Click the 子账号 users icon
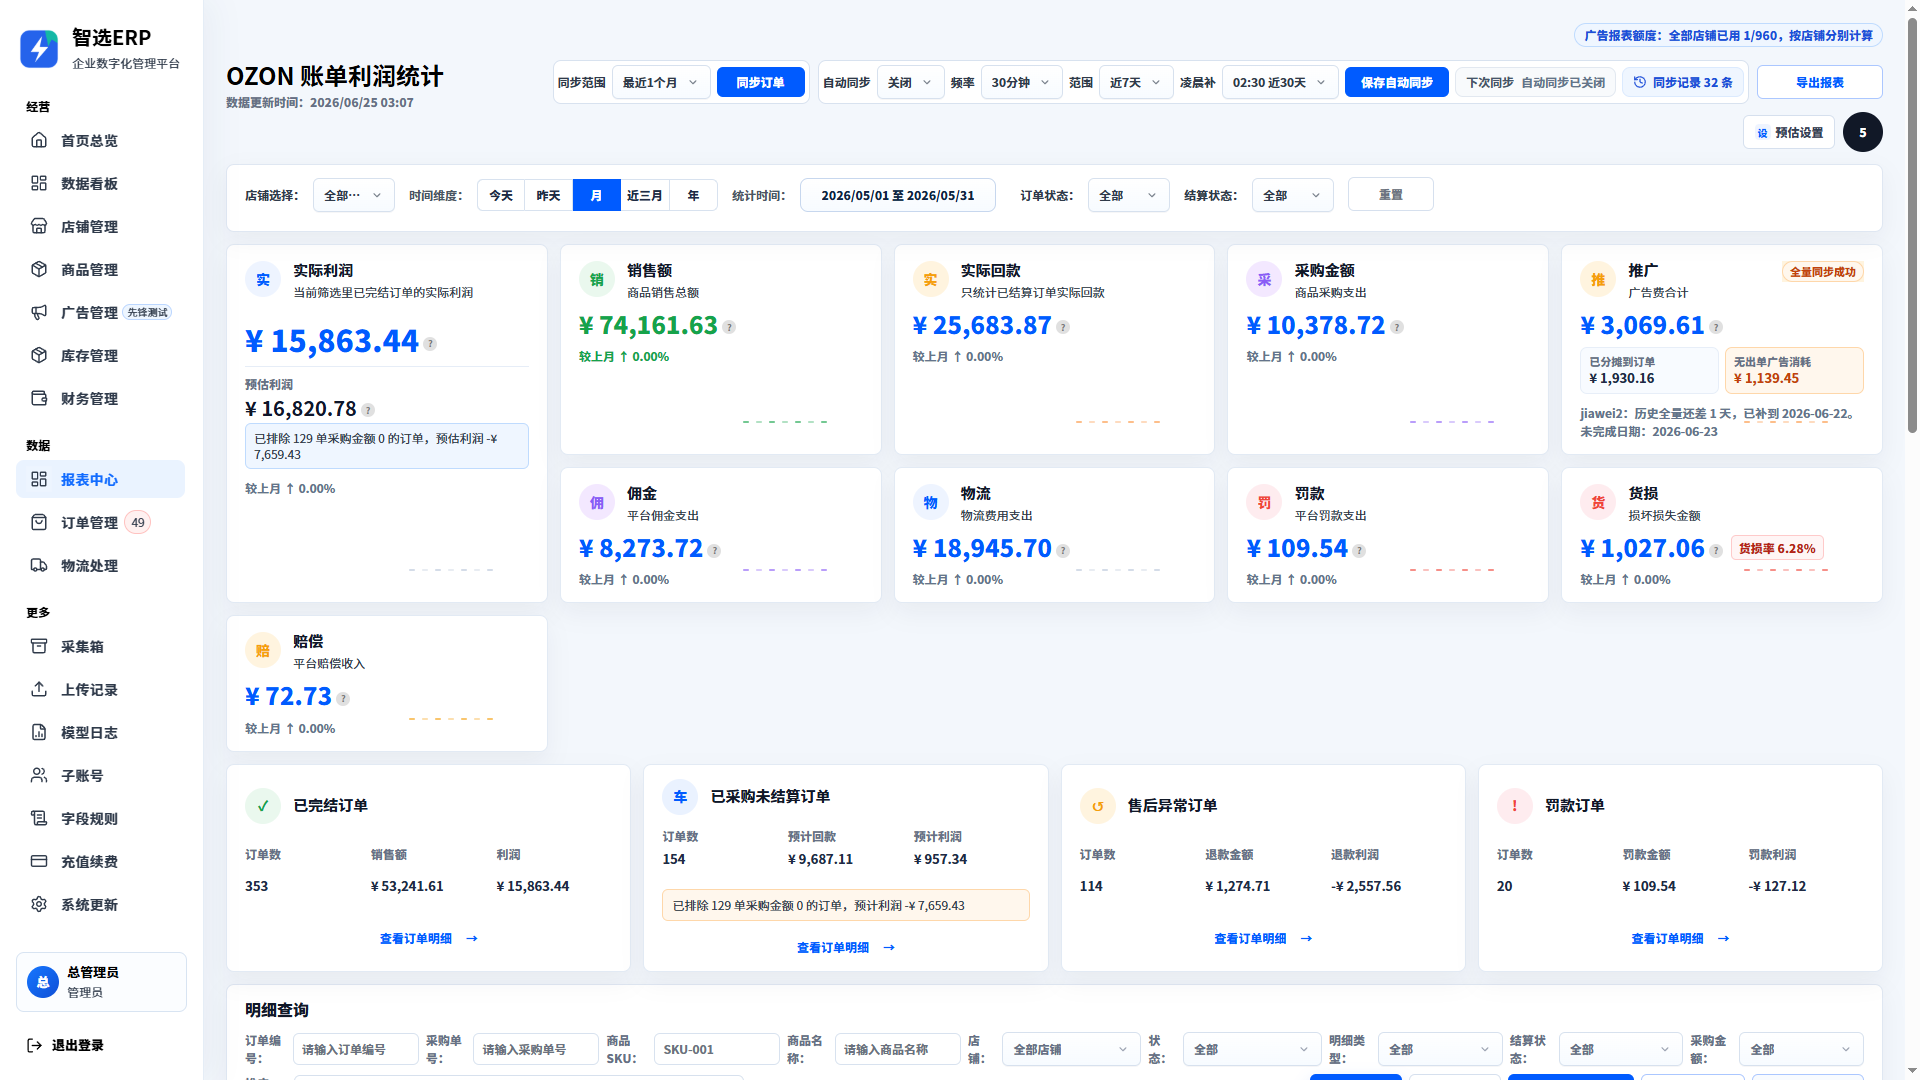1920x1080 pixels. 39,775
